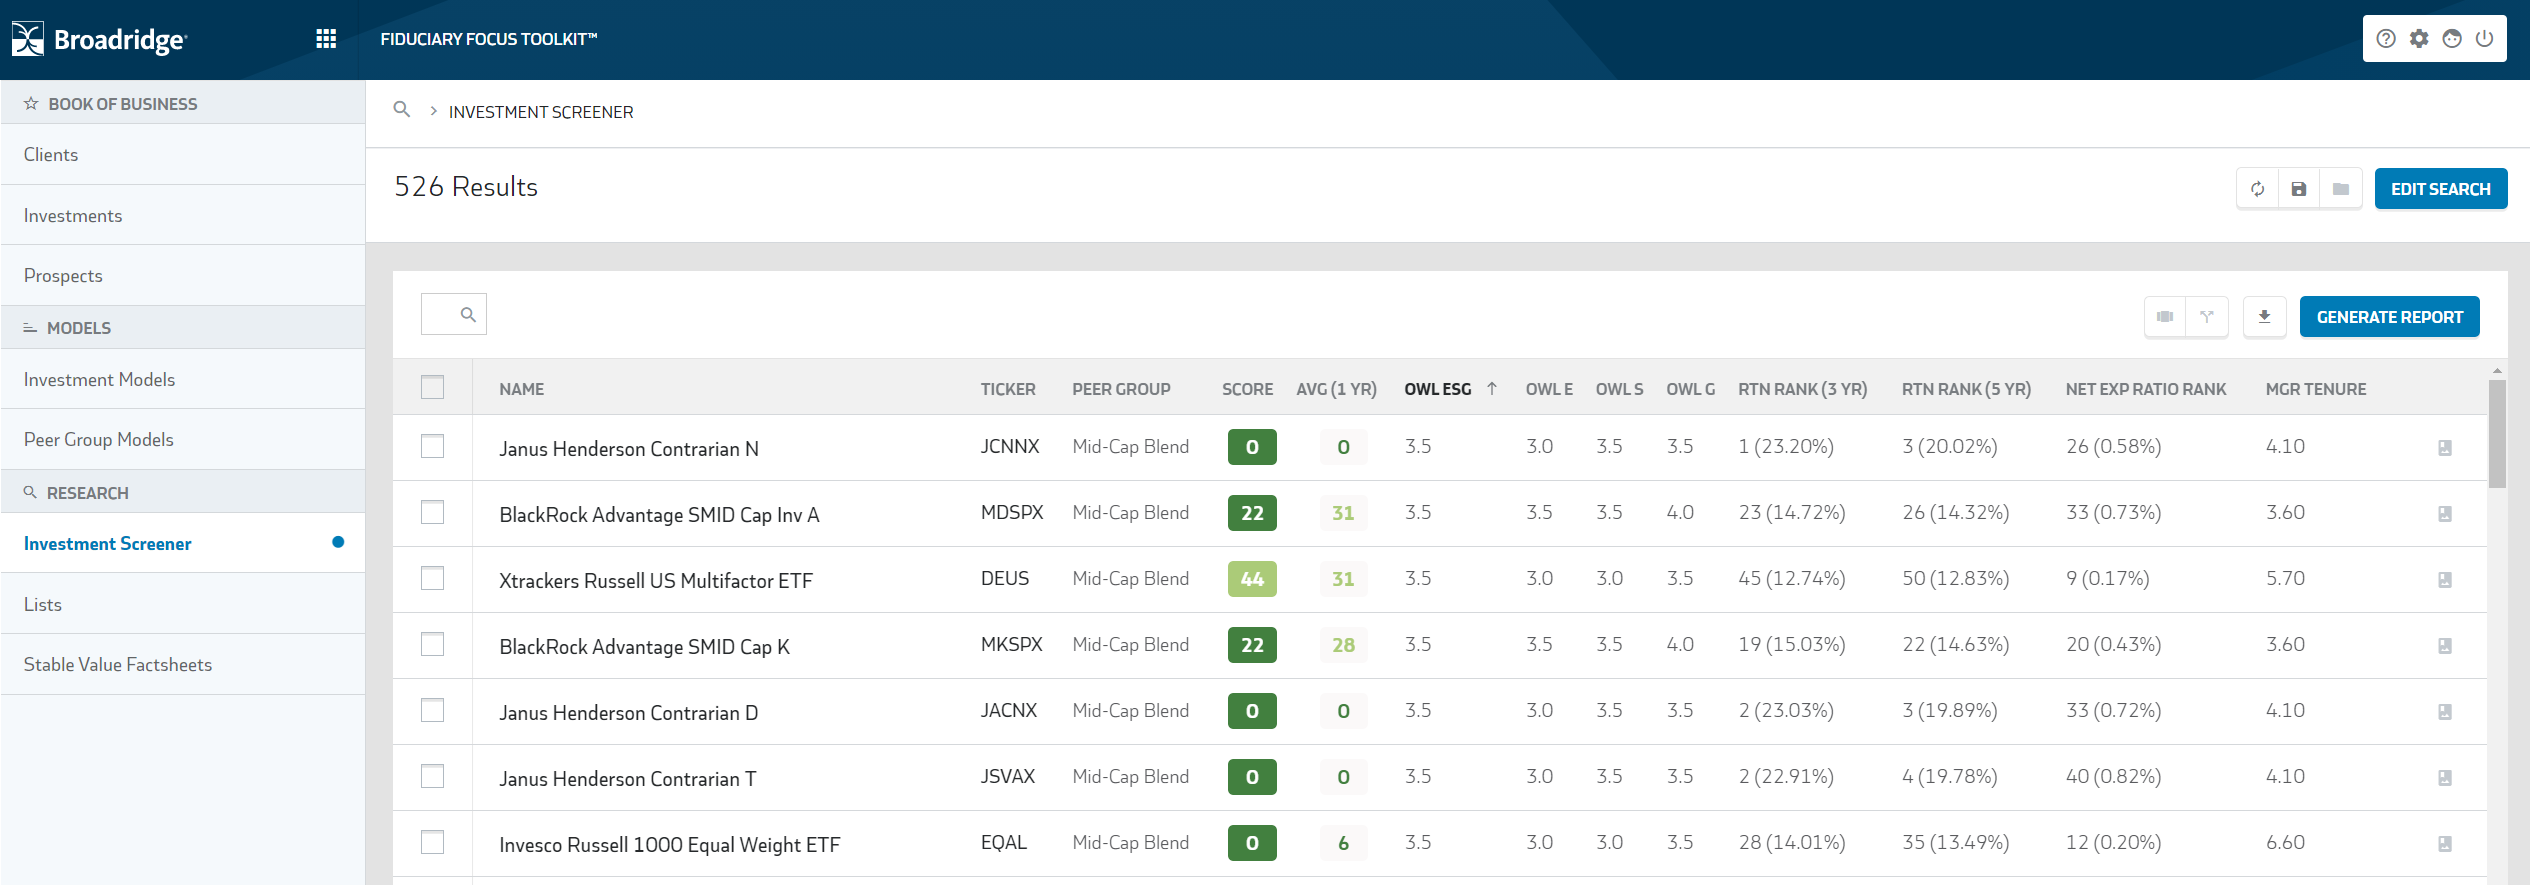Open Clients in the sidebar
Viewport: 2530px width, 885px height.
pos(183,155)
